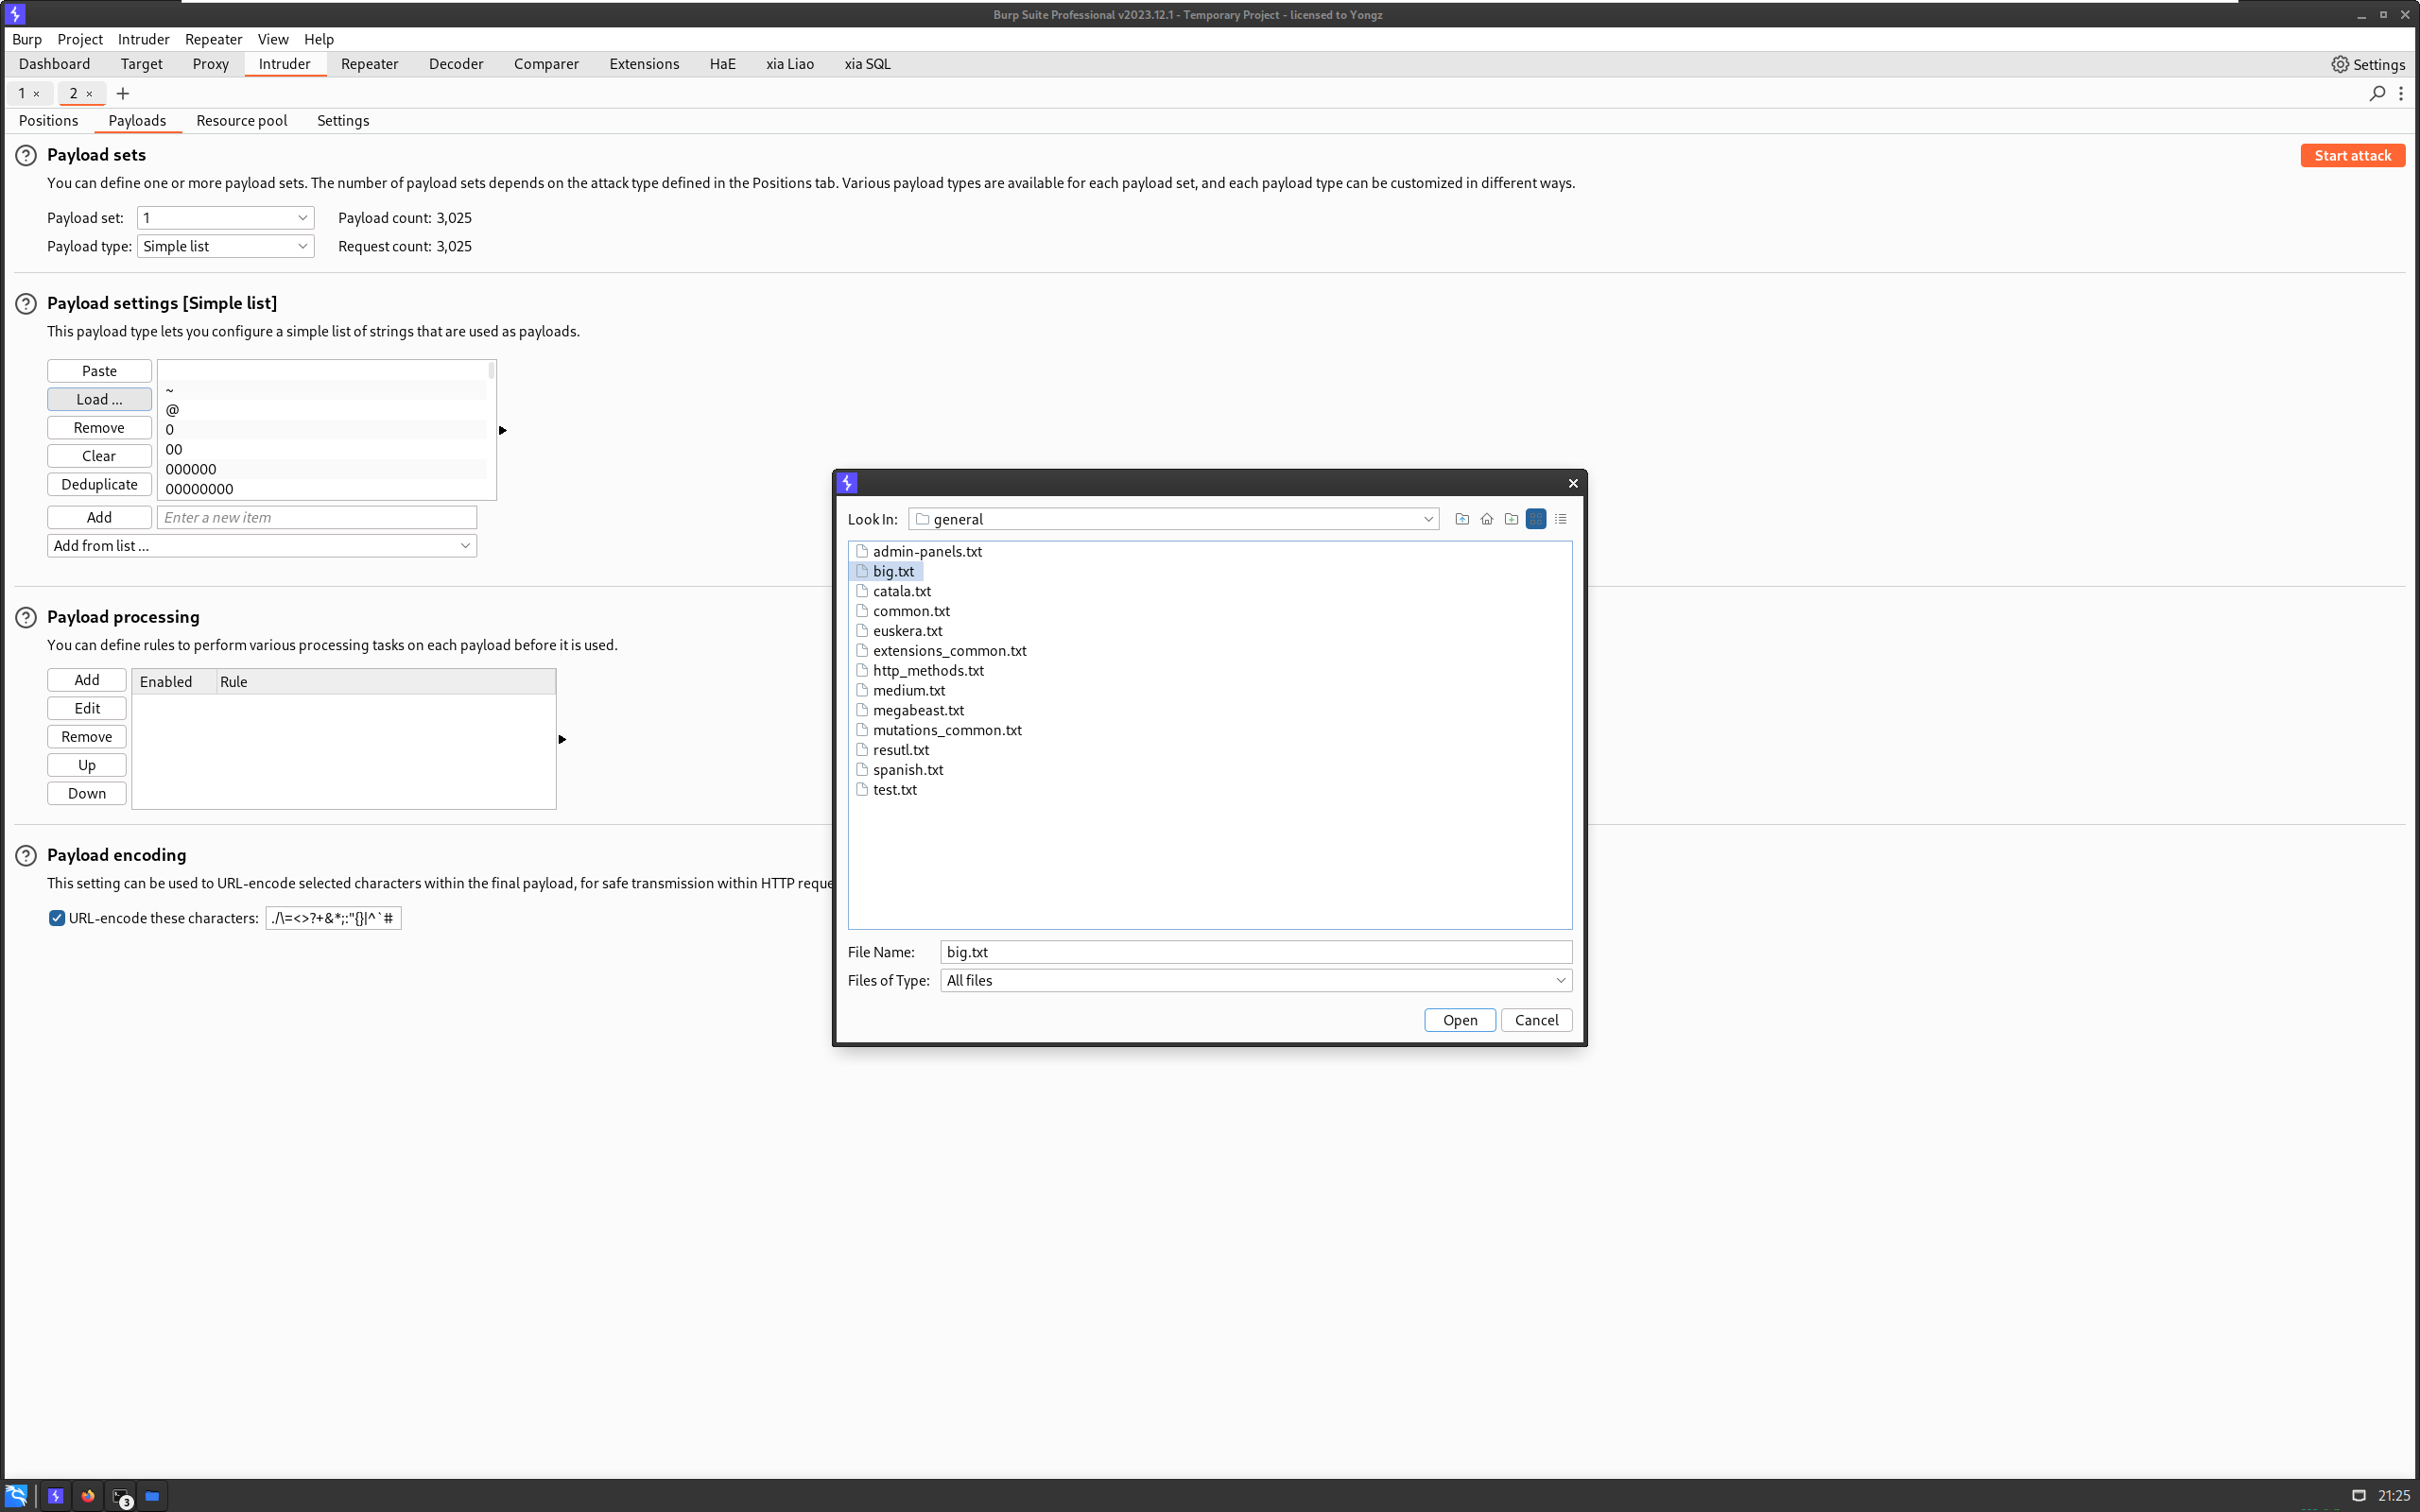Click the URL-encode characters text field
Image resolution: width=2420 pixels, height=1512 pixels.
[333, 918]
